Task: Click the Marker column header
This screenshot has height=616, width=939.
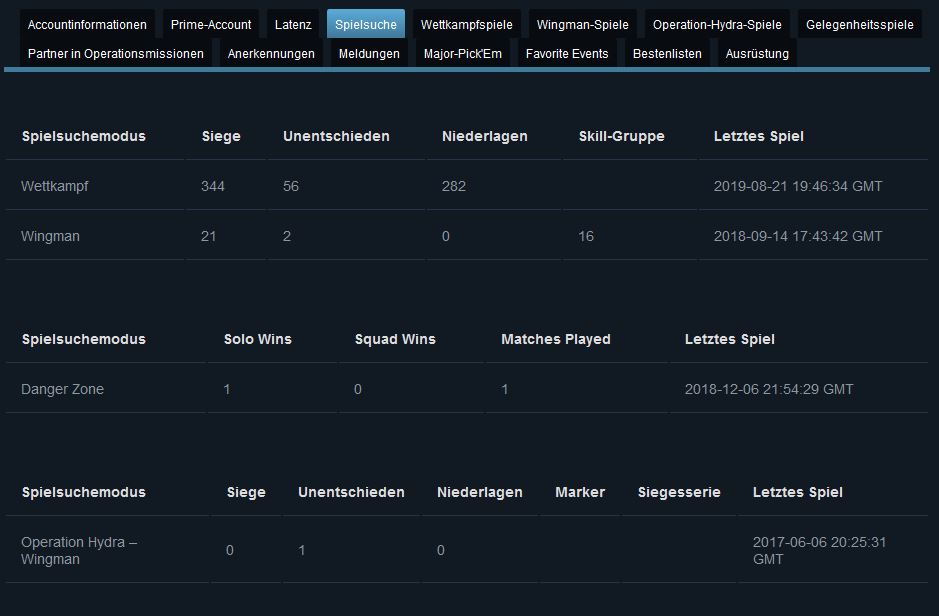Action: point(580,493)
